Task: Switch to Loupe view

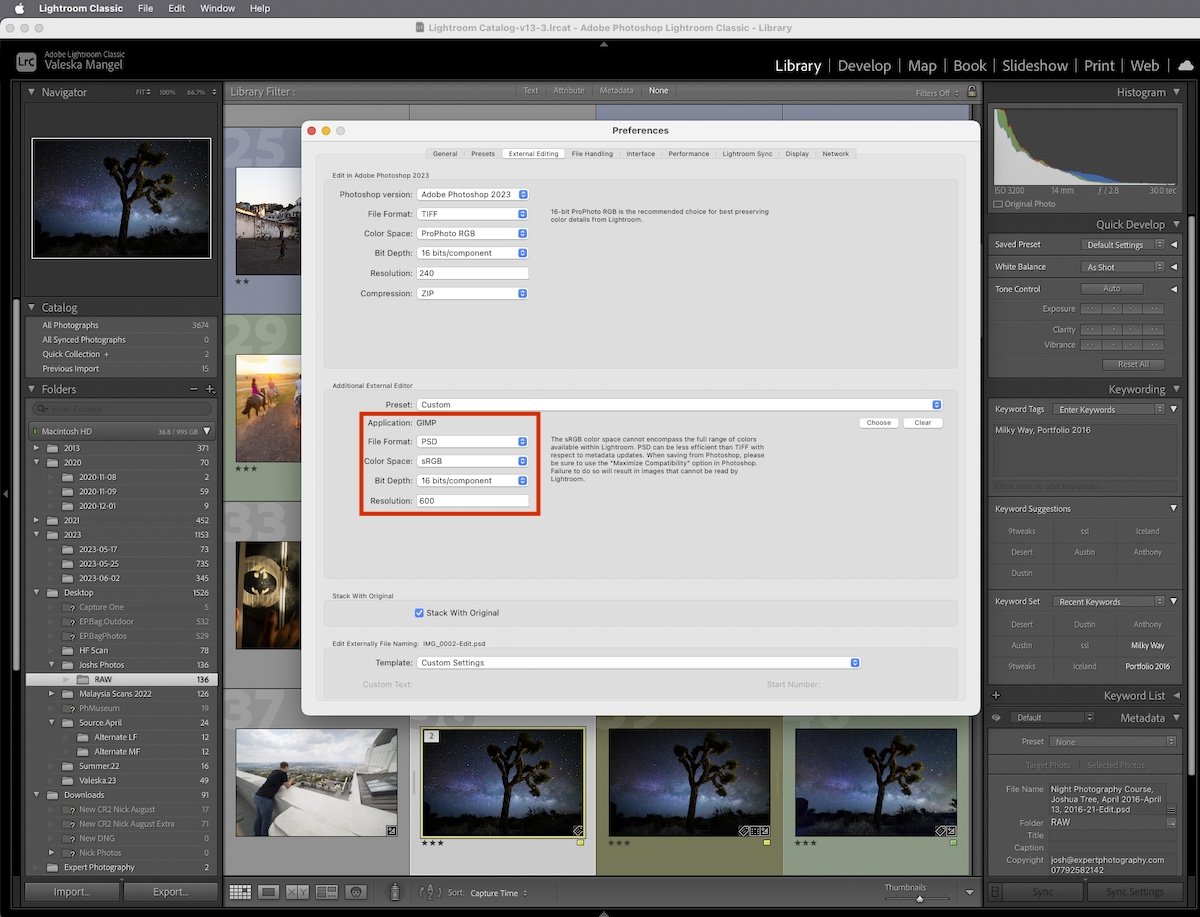Action: coord(268,892)
